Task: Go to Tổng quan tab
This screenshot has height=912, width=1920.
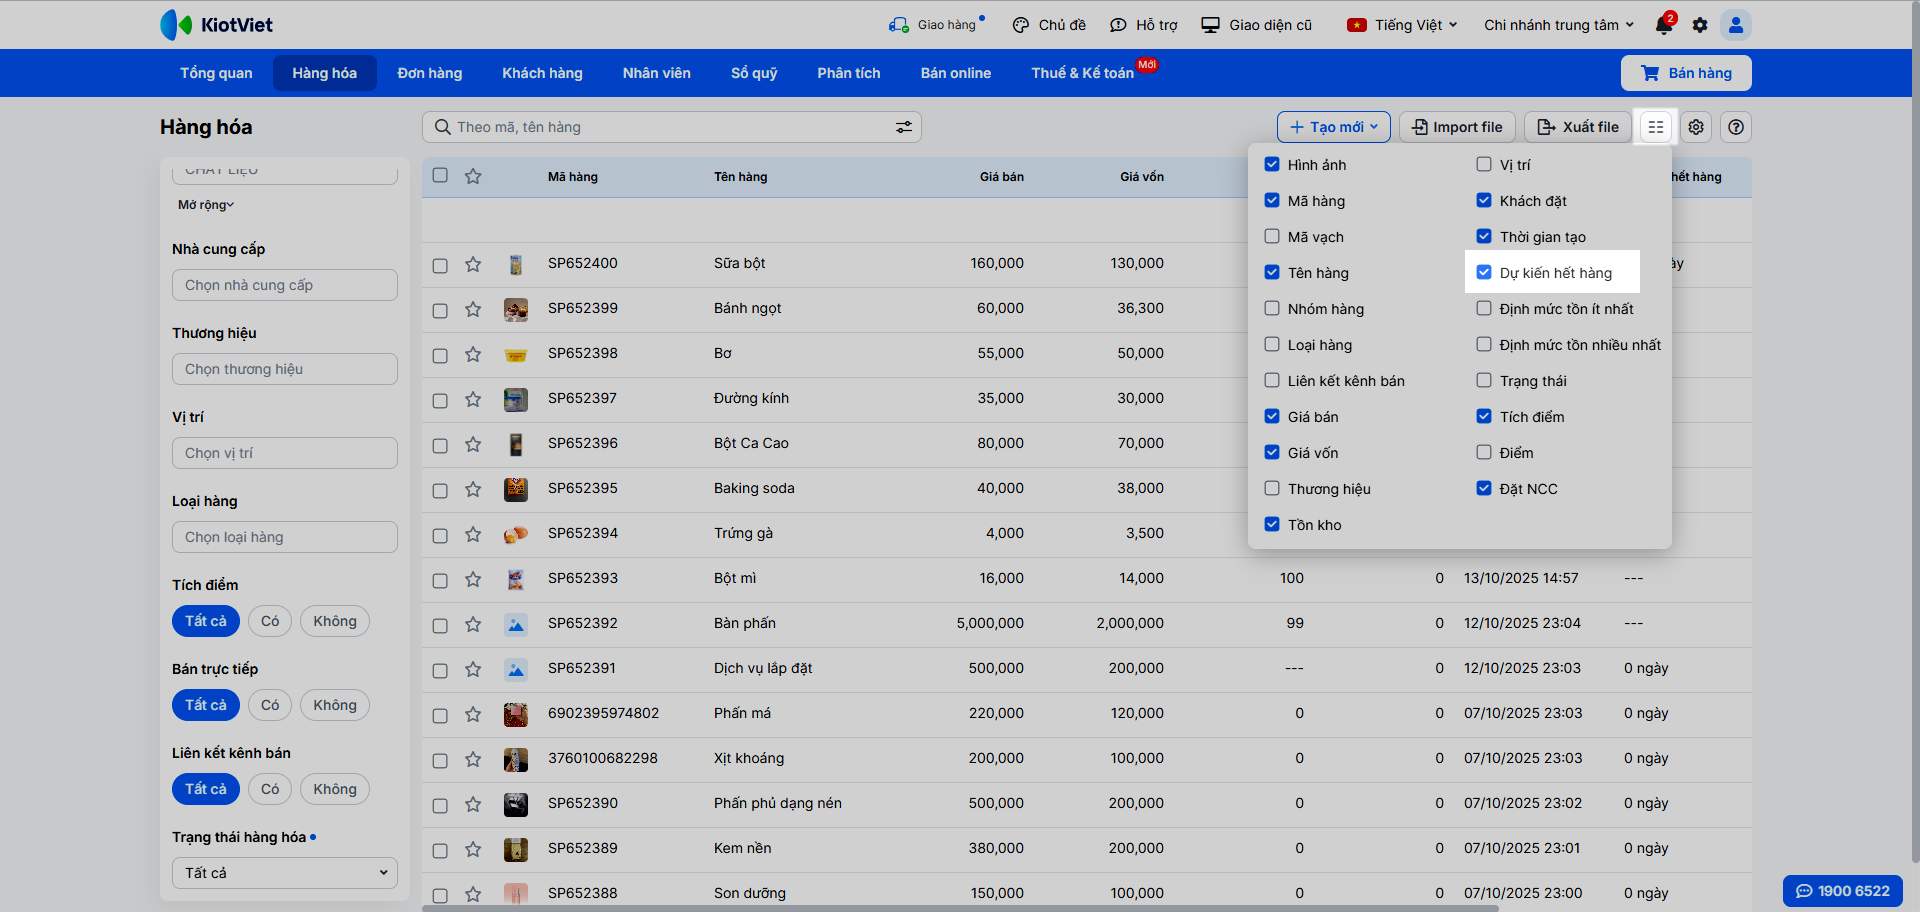Action: pos(216,73)
